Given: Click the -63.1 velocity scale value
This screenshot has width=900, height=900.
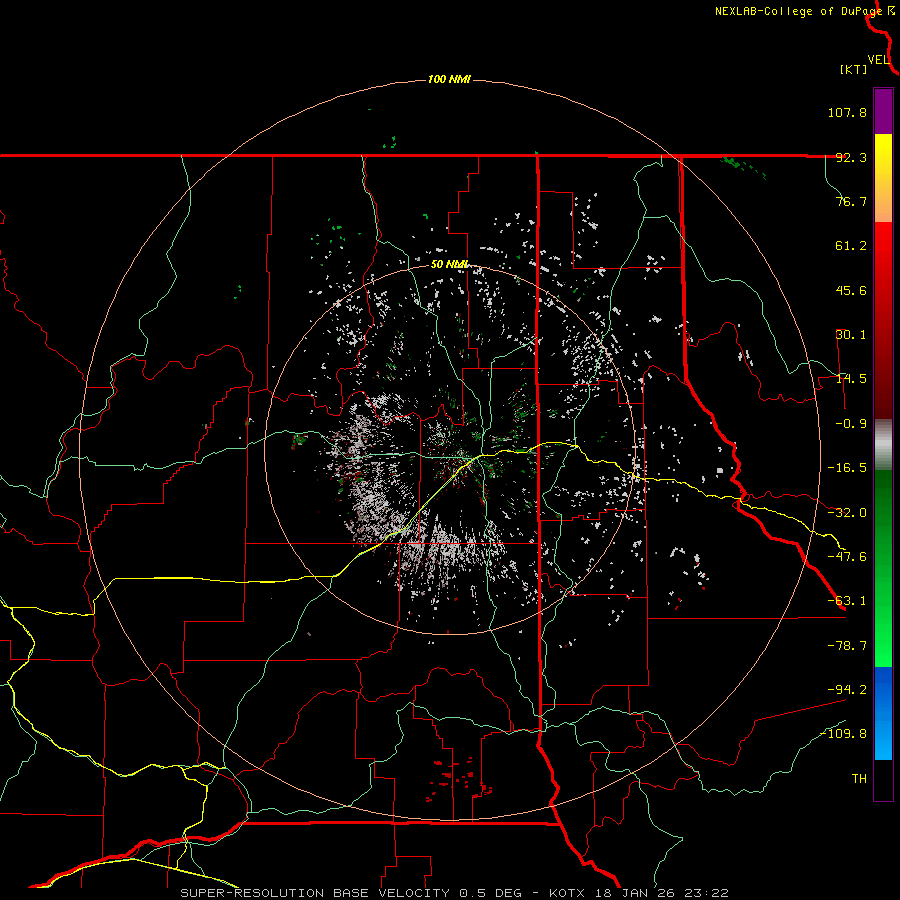Looking at the screenshot, I should (847, 601).
